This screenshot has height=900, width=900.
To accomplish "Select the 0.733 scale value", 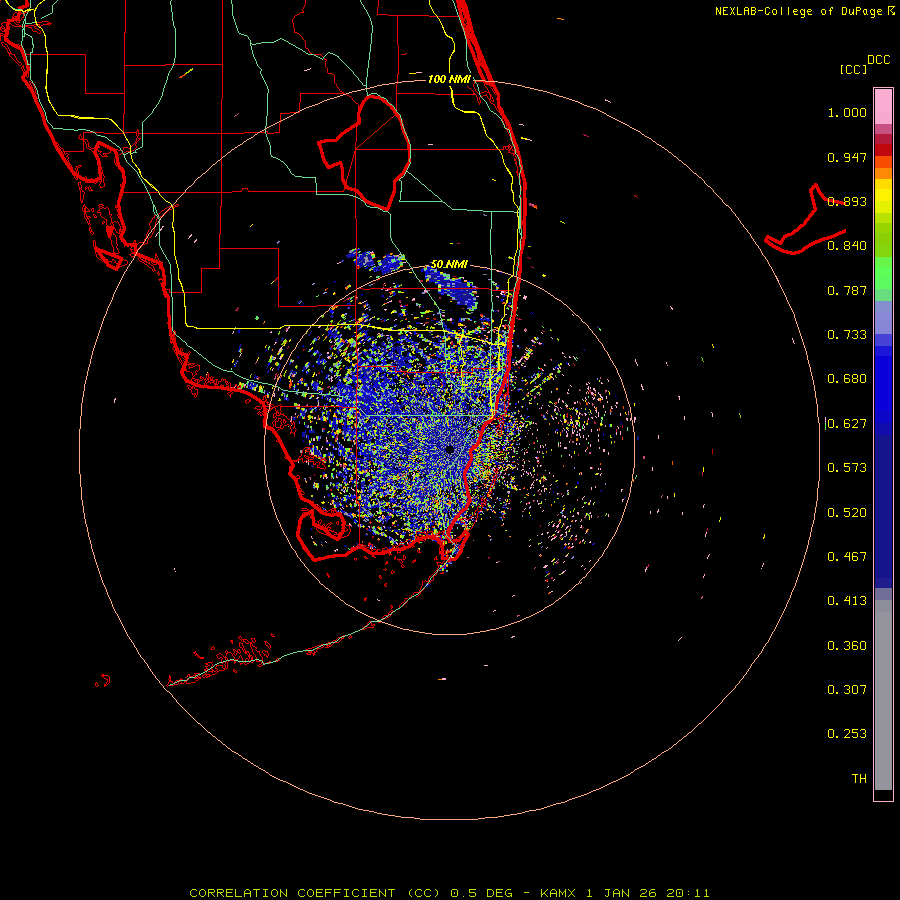I will point(847,335).
